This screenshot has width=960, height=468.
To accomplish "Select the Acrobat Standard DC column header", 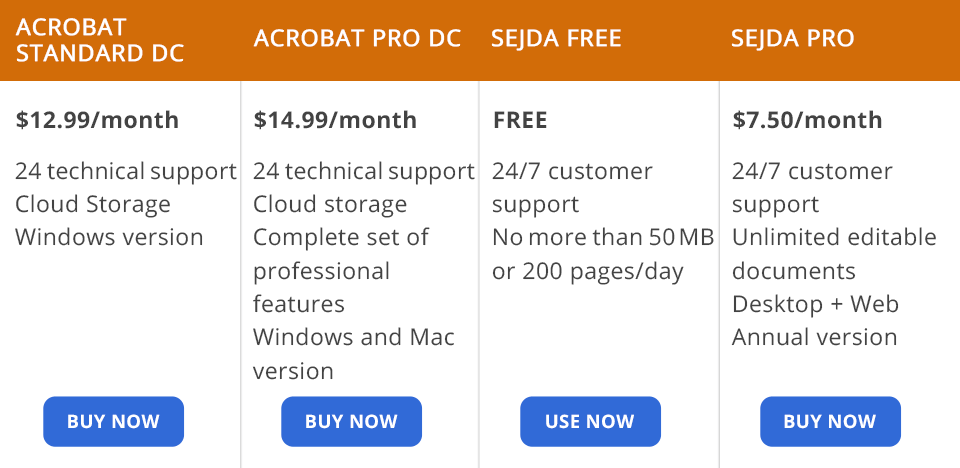I will 100,40.
